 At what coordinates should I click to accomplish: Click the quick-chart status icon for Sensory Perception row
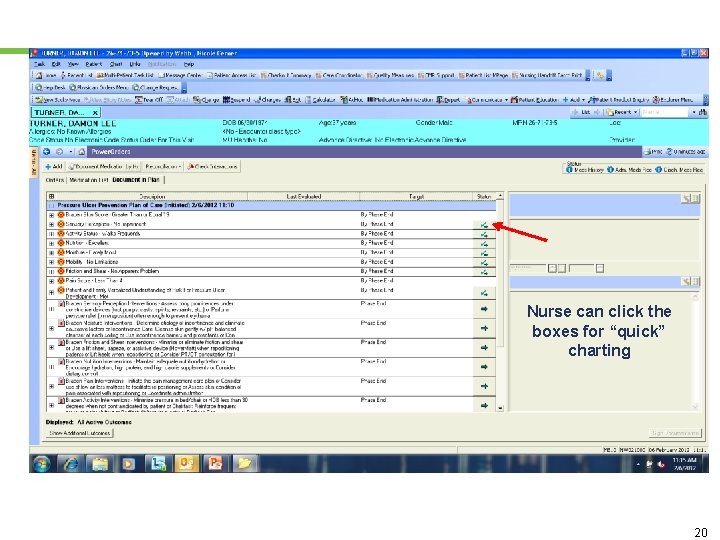(484, 225)
